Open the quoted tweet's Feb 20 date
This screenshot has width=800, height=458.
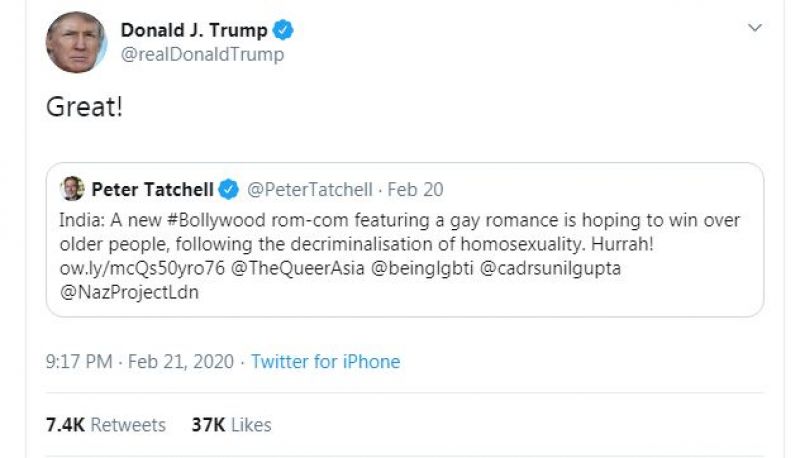pyautogui.click(x=415, y=190)
